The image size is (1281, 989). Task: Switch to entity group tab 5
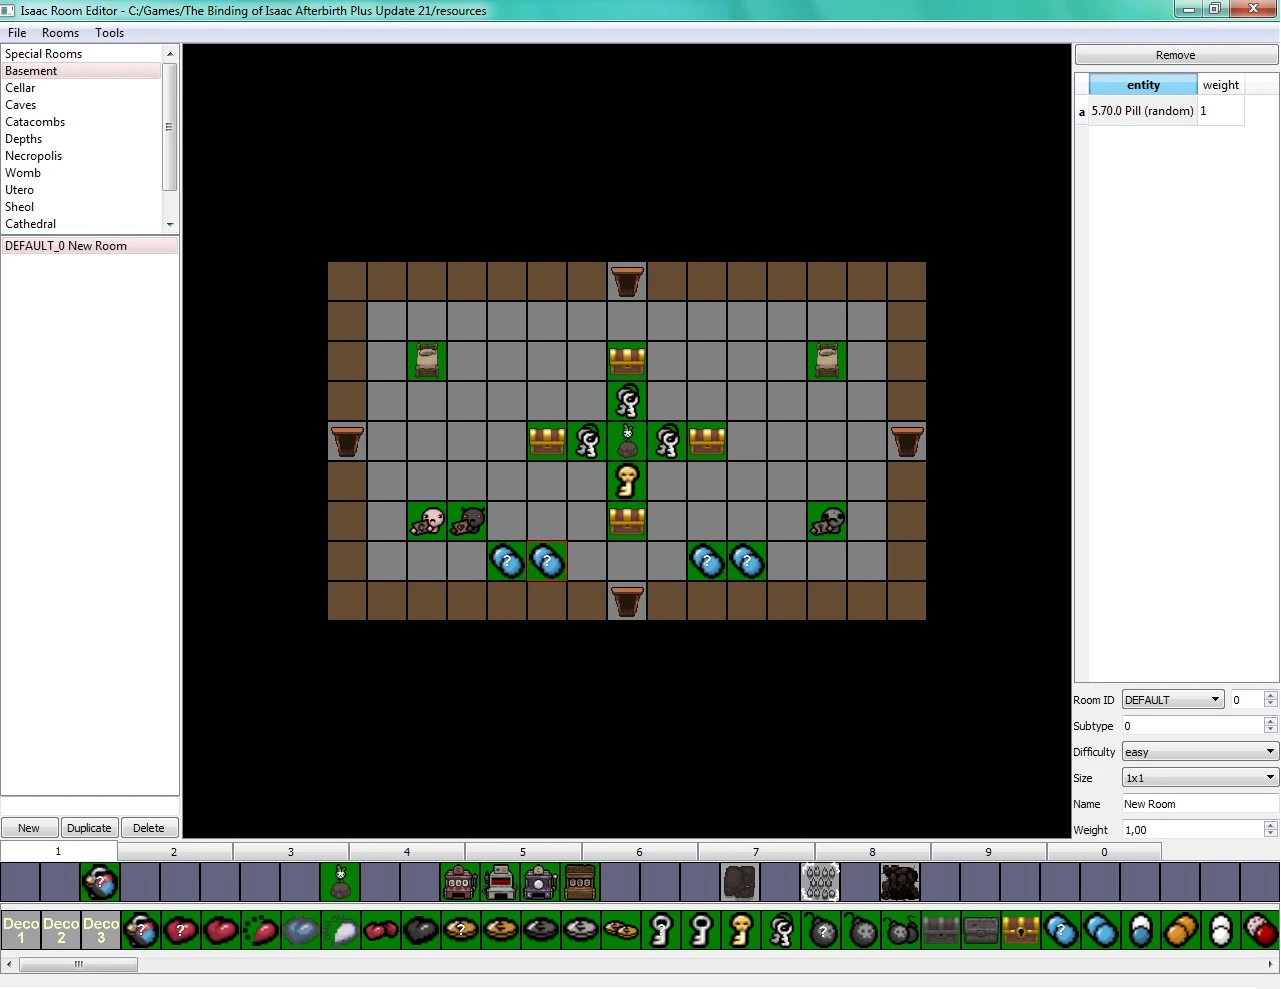[523, 851]
